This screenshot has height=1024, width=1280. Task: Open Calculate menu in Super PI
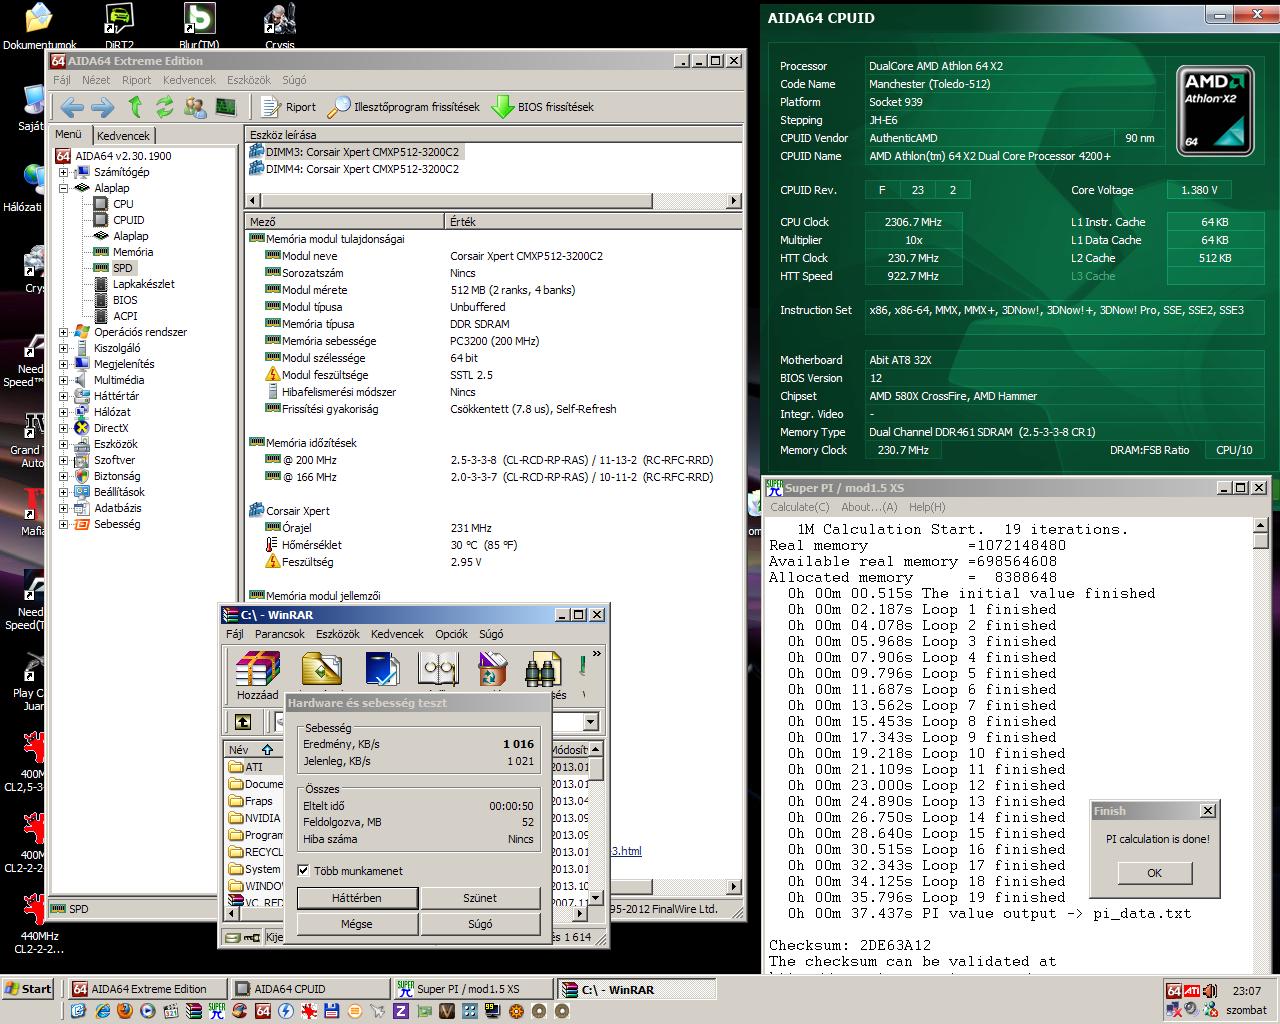[799, 507]
